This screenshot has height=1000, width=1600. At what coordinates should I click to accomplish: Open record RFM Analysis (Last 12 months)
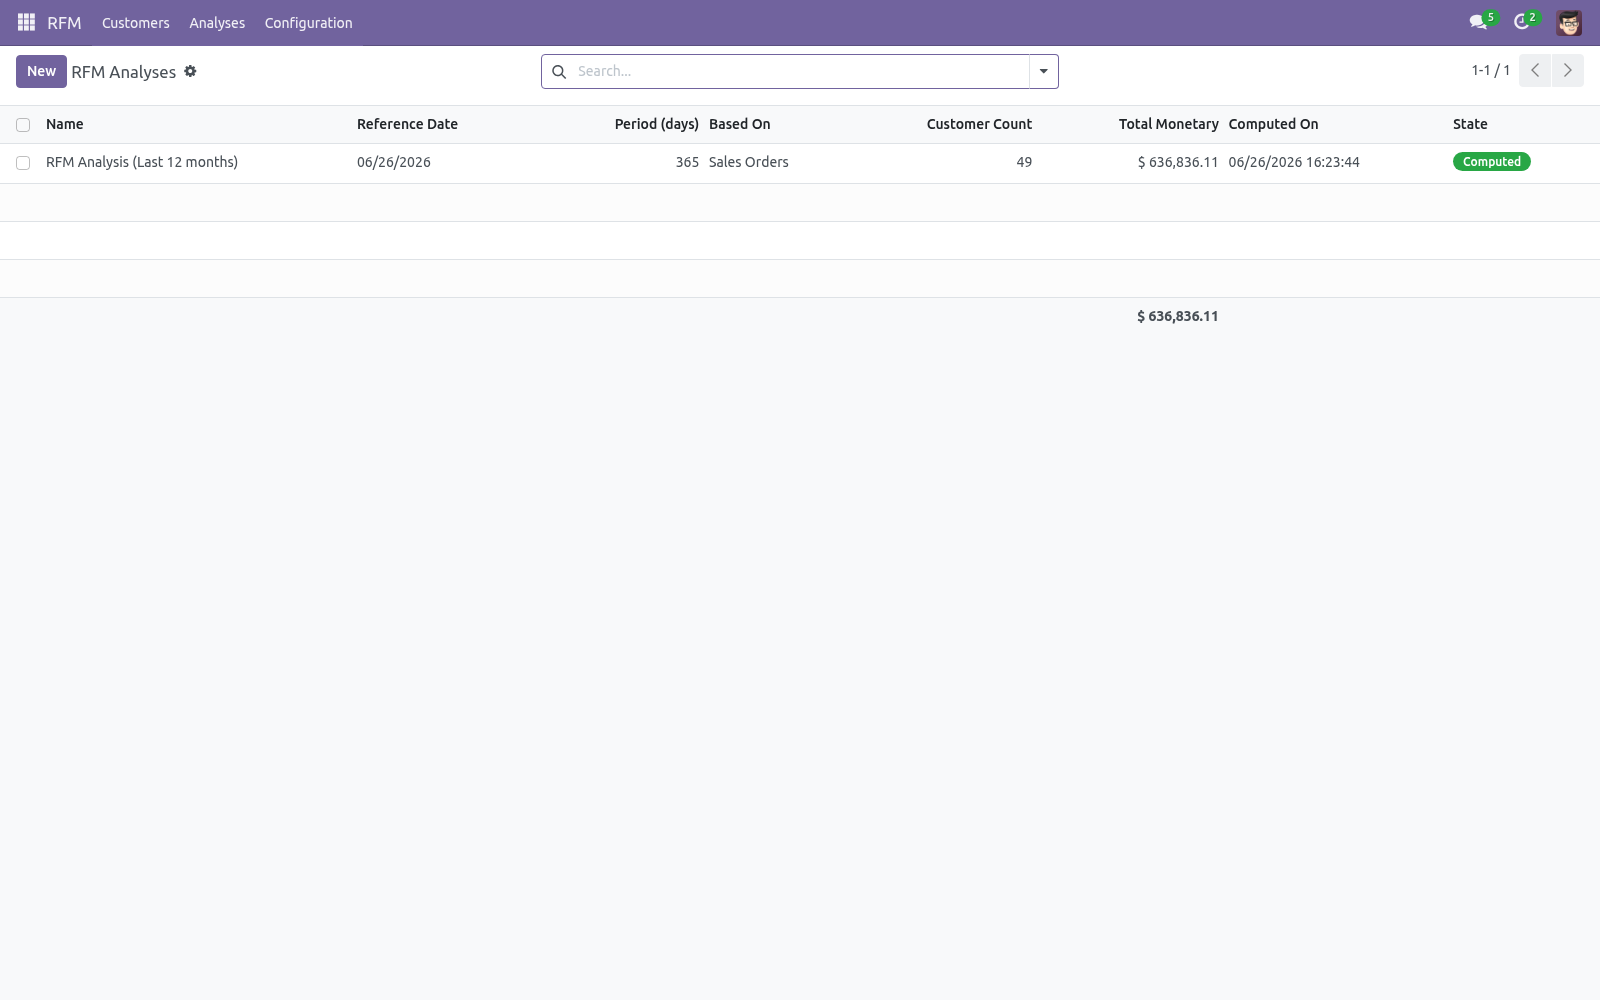click(x=142, y=162)
